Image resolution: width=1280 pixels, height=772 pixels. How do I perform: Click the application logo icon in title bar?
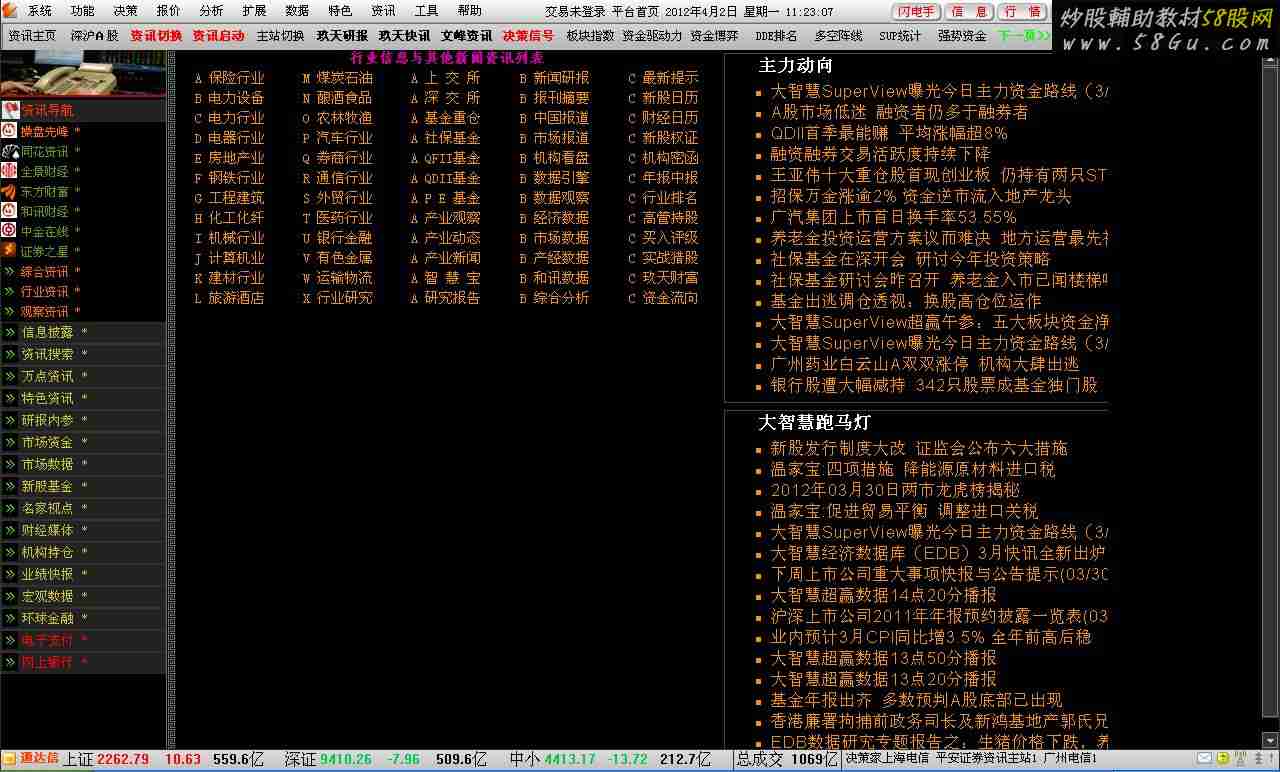[x=10, y=11]
